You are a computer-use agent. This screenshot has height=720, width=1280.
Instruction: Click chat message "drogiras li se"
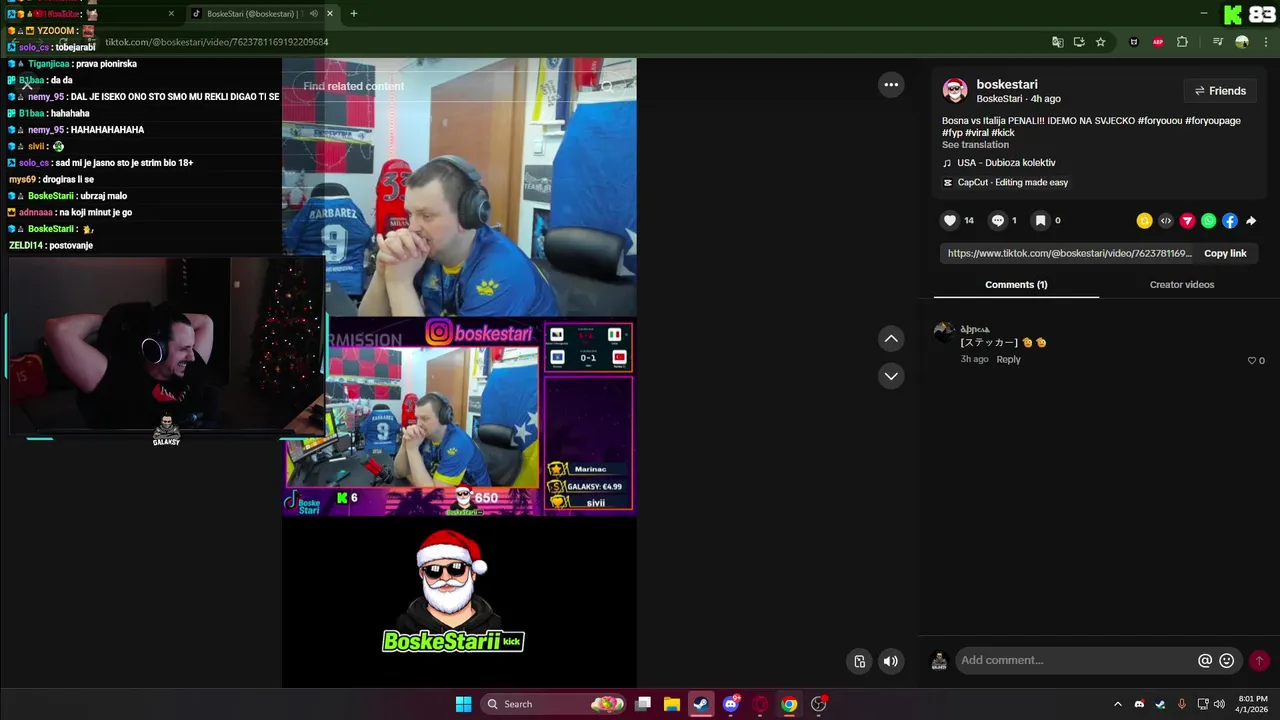point(68,179)
